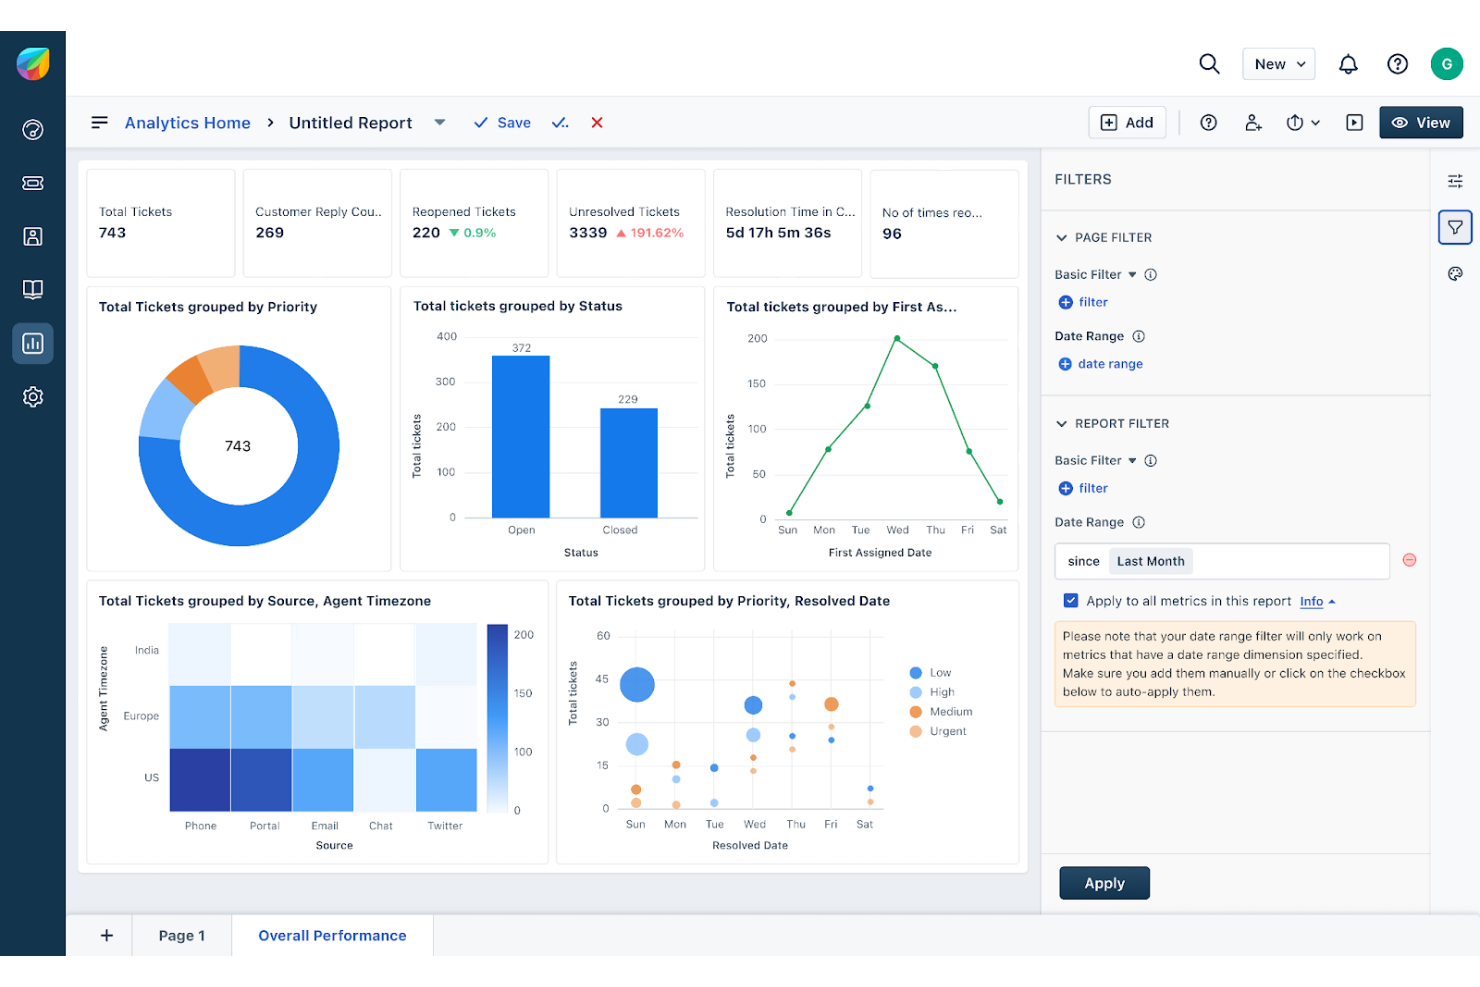This screenshot has height=987, width=1480.
Task: Open the Dashboard speedometer icon
Action: (x=33, y=130)
